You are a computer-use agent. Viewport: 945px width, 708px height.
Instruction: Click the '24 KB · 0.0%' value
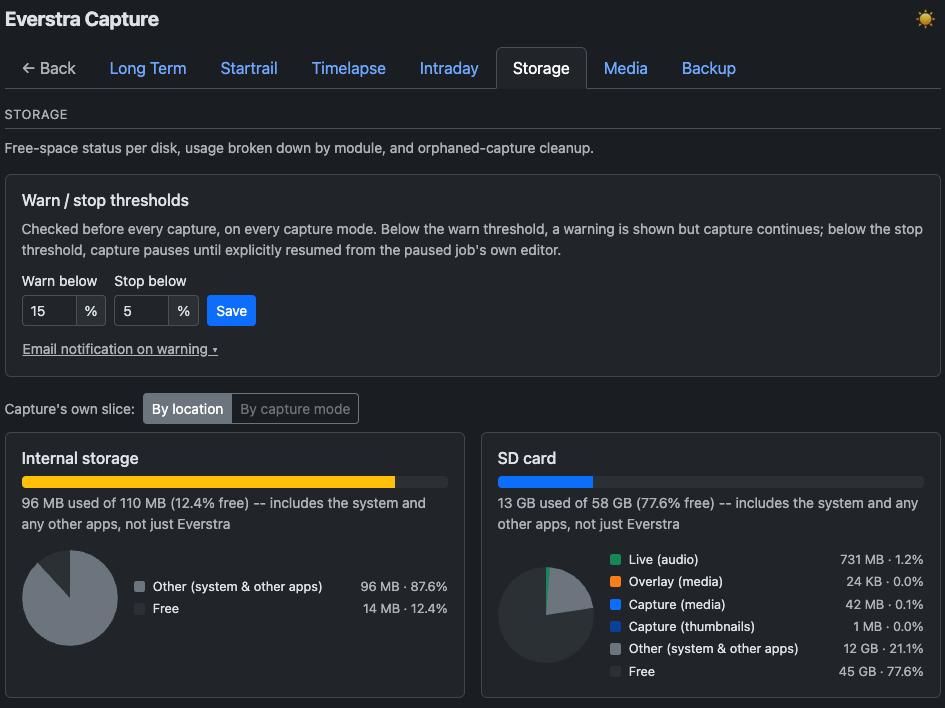884,582
